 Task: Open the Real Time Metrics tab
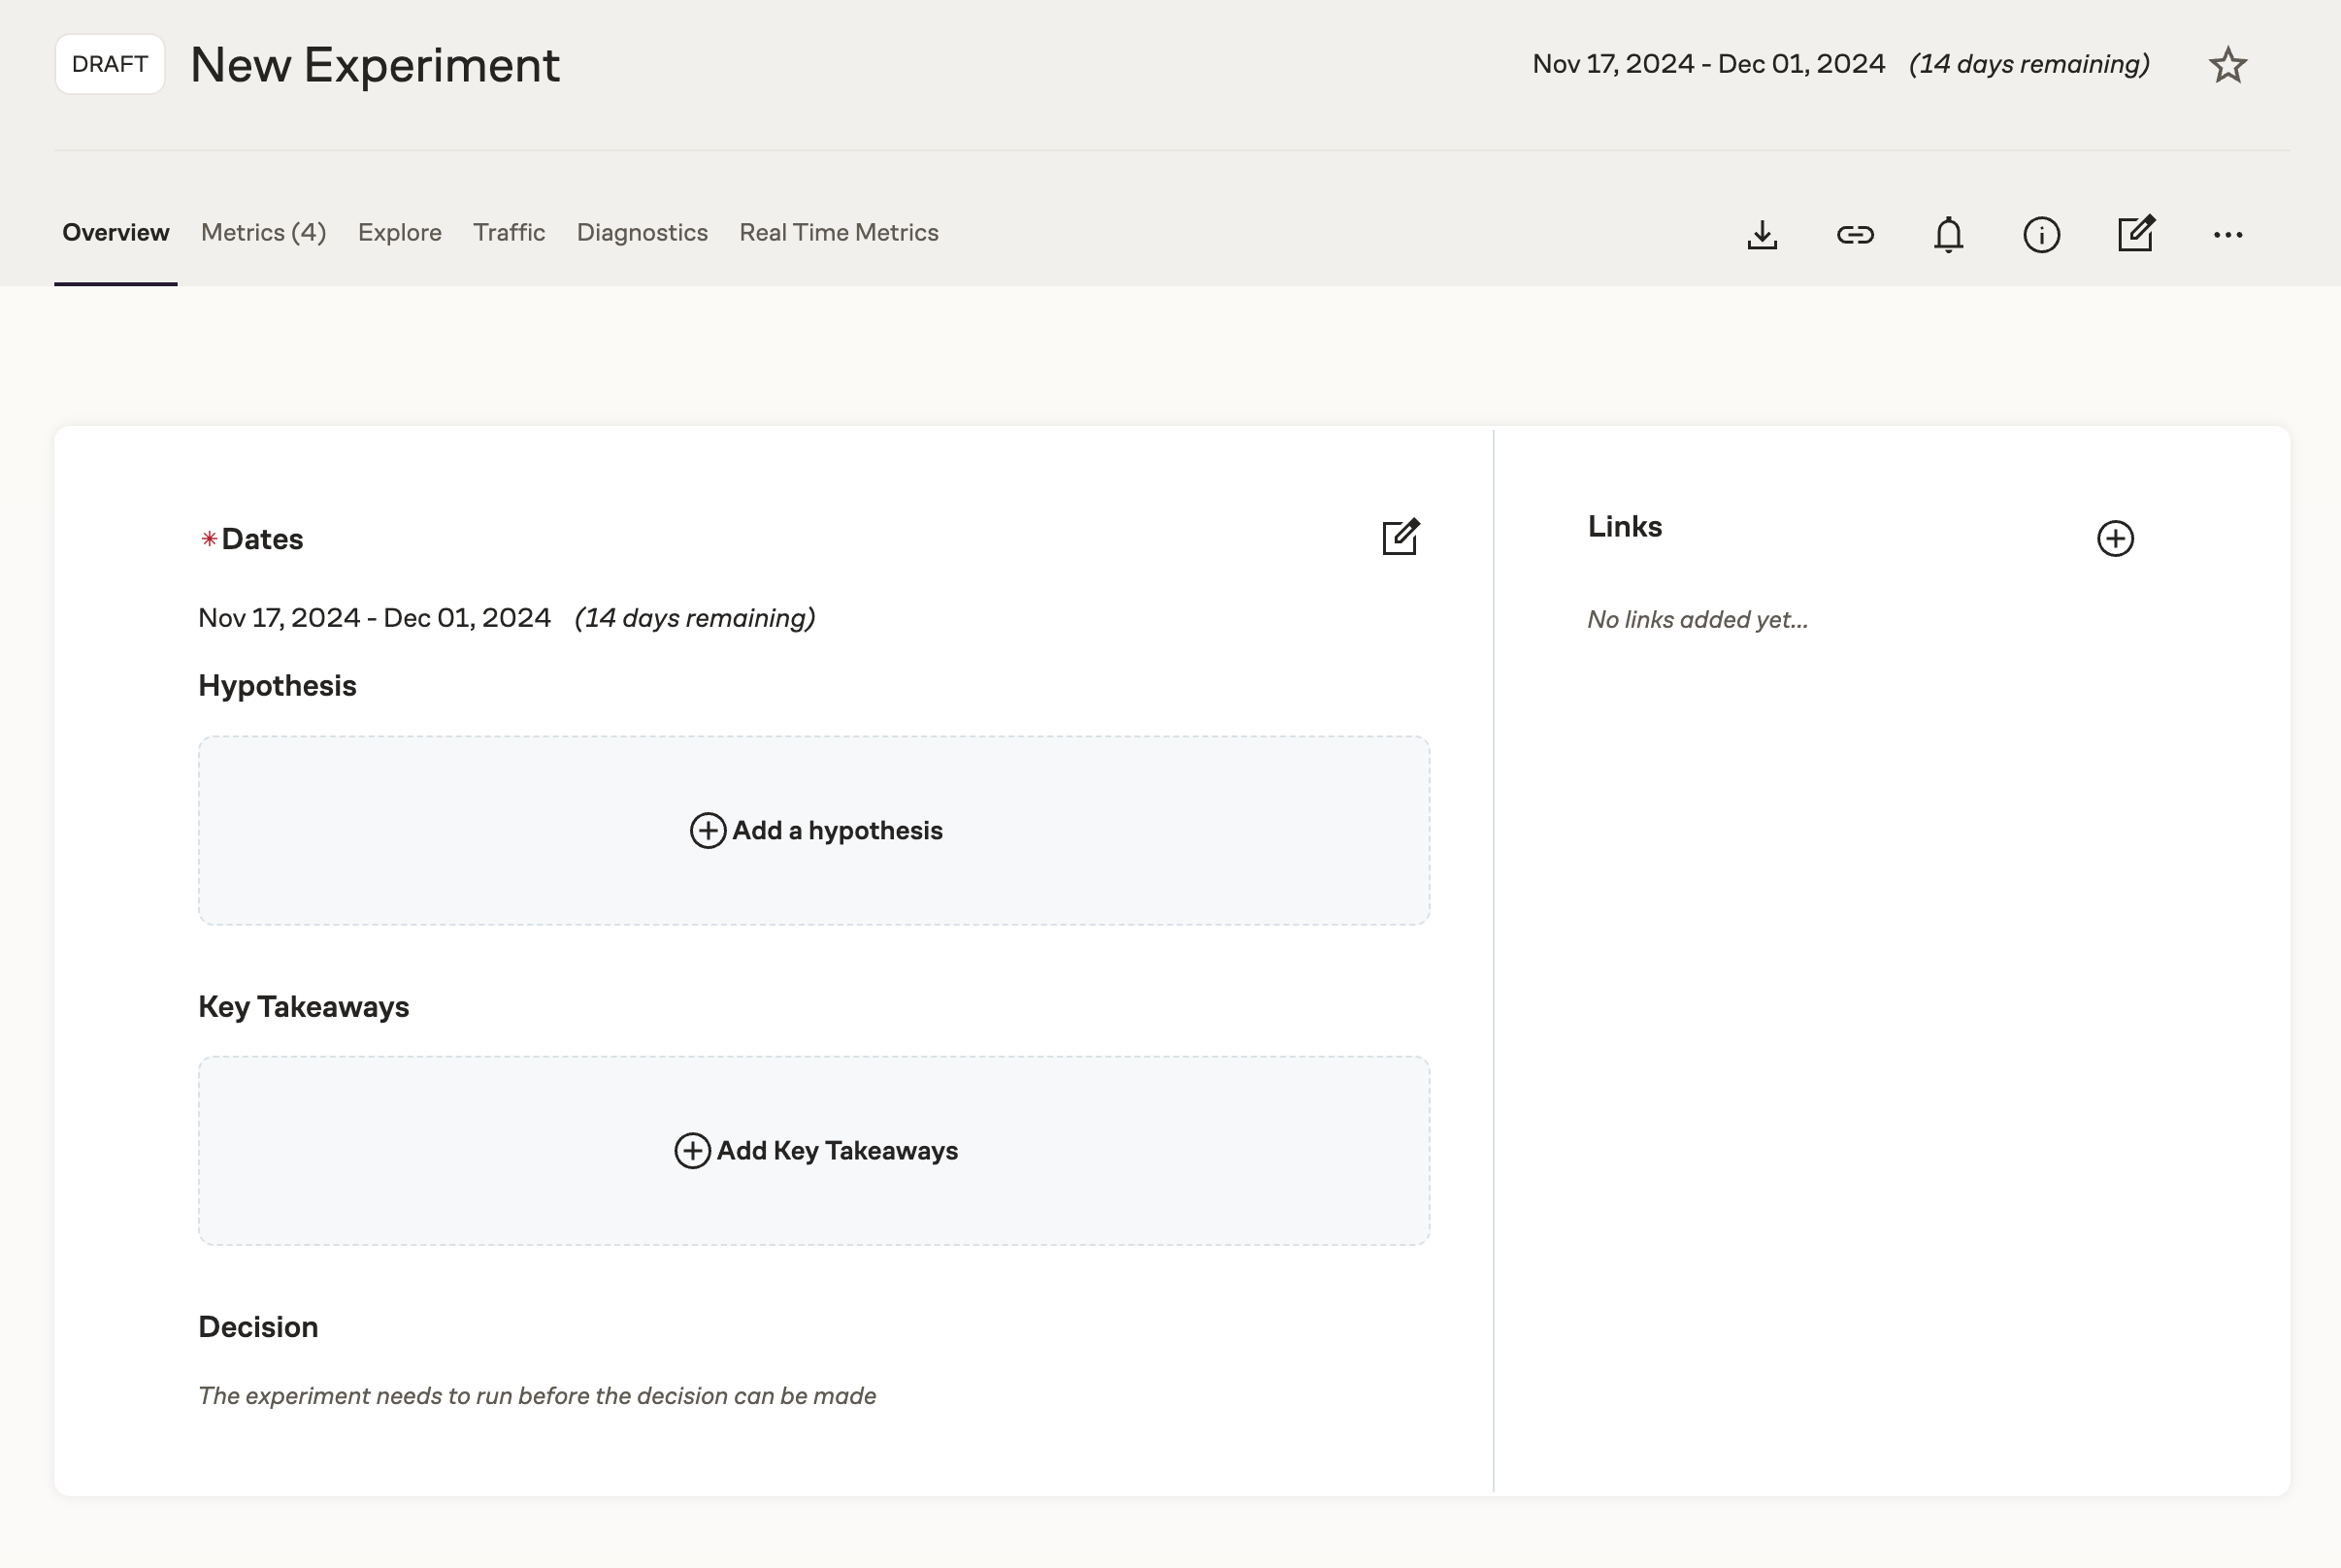pyautogui.click(x=838, y=233)
